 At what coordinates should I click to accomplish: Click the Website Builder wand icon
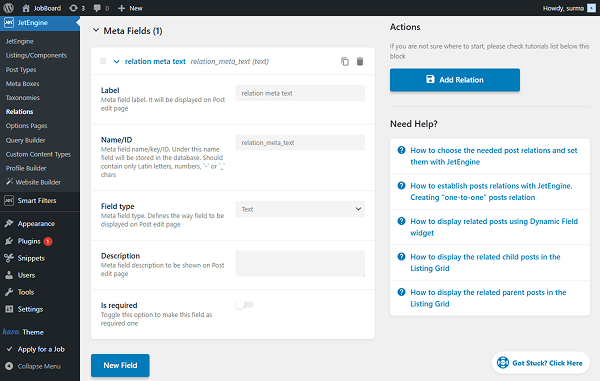pos(10,182)
